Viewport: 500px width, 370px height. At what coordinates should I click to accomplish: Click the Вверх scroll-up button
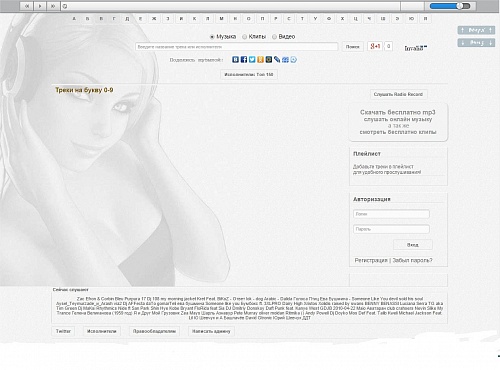click(x=476, y=30)
